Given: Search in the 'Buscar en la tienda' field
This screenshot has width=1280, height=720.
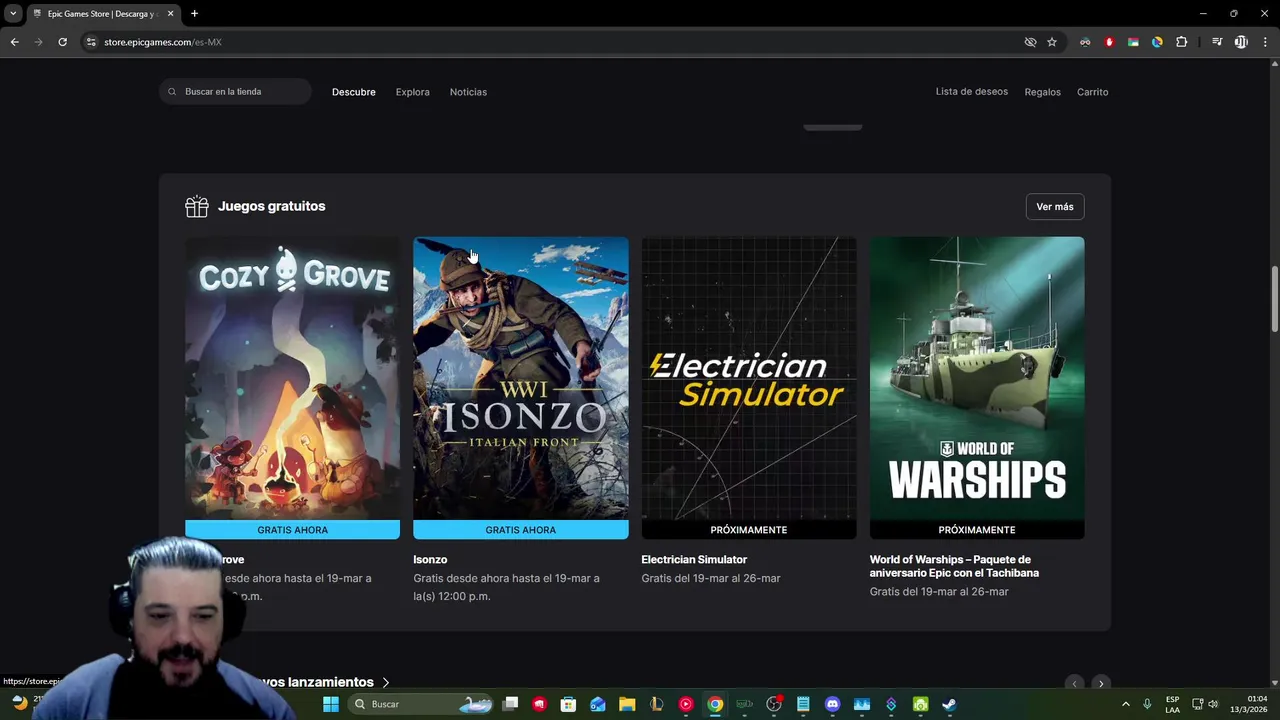Looking at the screenshot, I should click(x=235, y=91).
